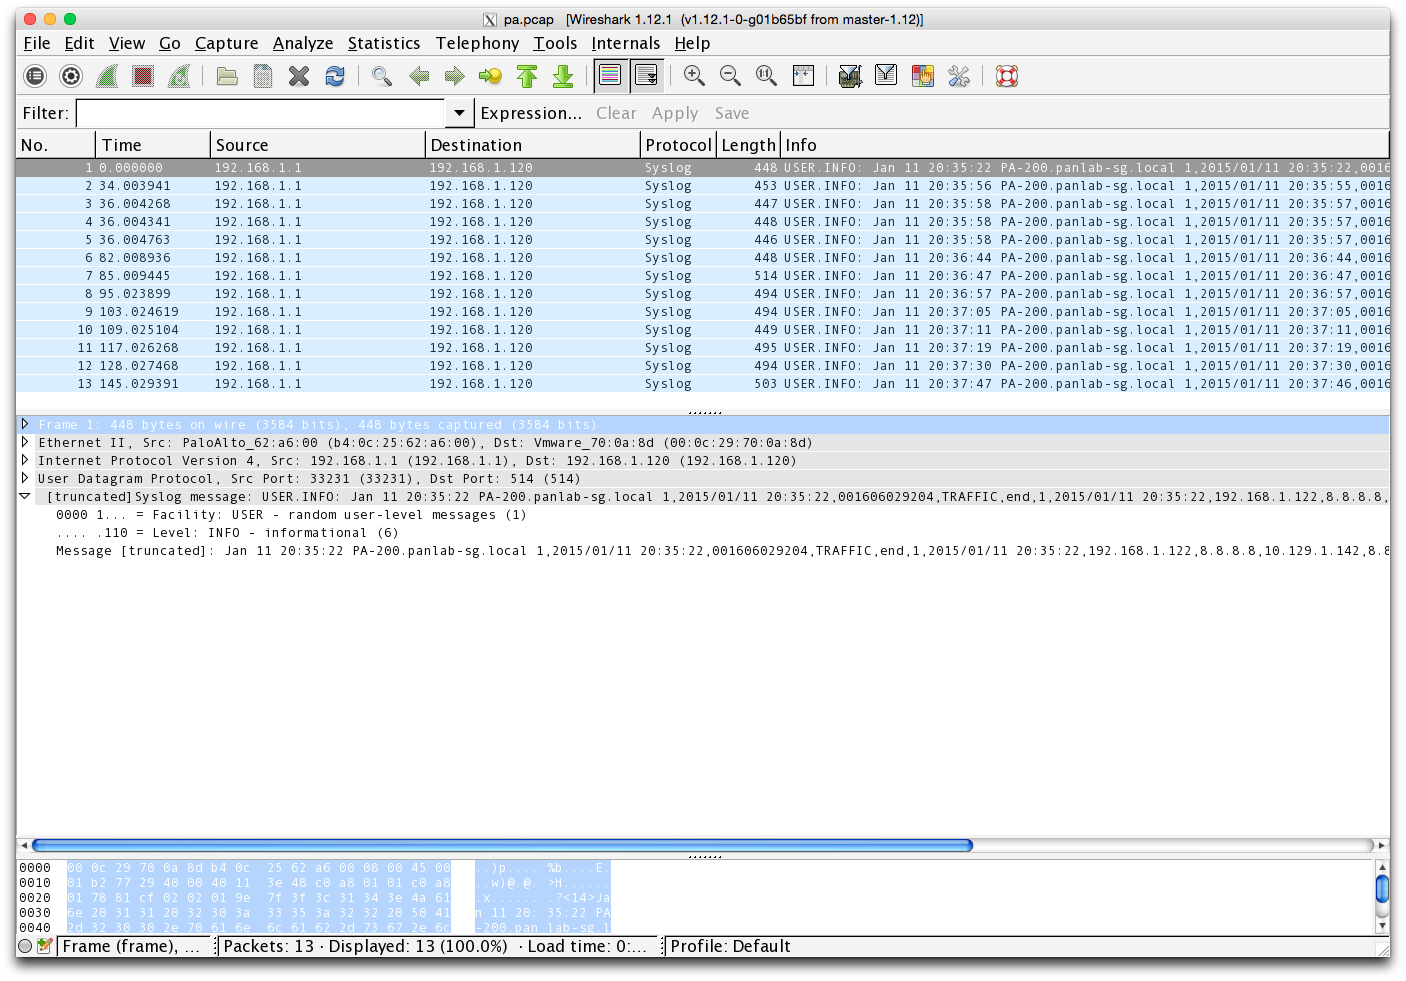The image size is (1406, 981).
Task: Restart the current capture
Action: pyautogui.click(x=178, y=75)
